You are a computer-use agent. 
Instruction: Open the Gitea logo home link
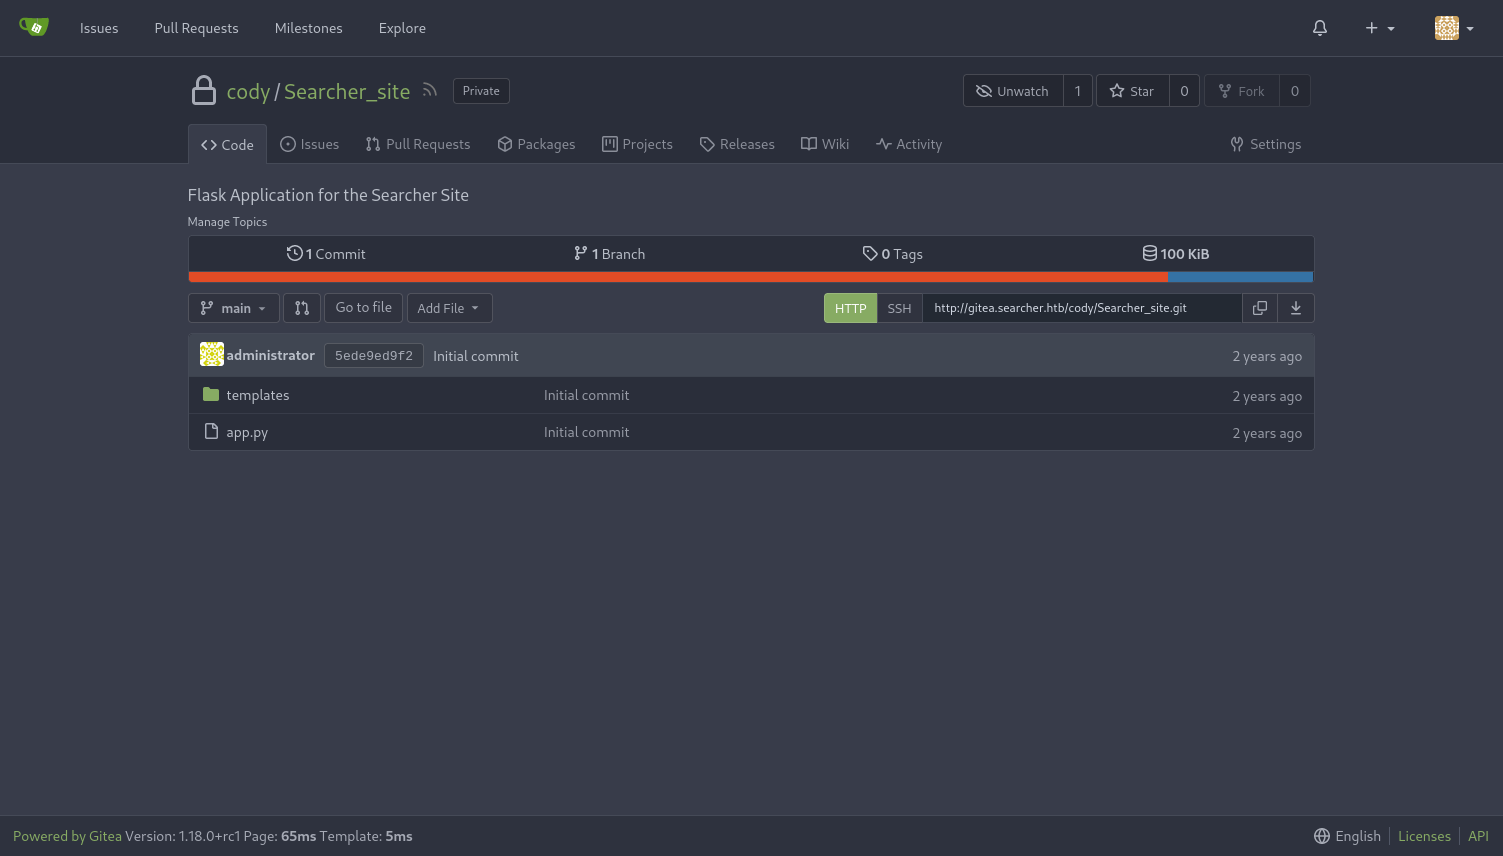coord(34,28)
